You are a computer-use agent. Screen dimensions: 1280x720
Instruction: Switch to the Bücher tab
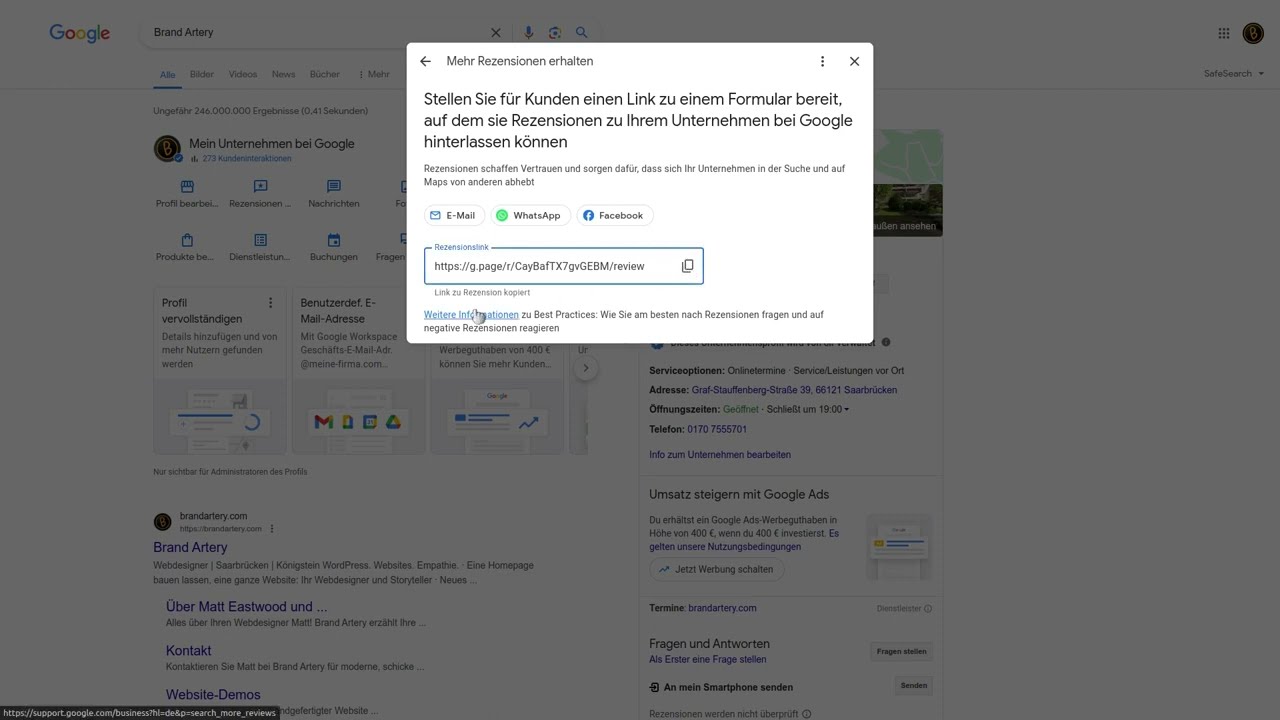coord(324,74)
